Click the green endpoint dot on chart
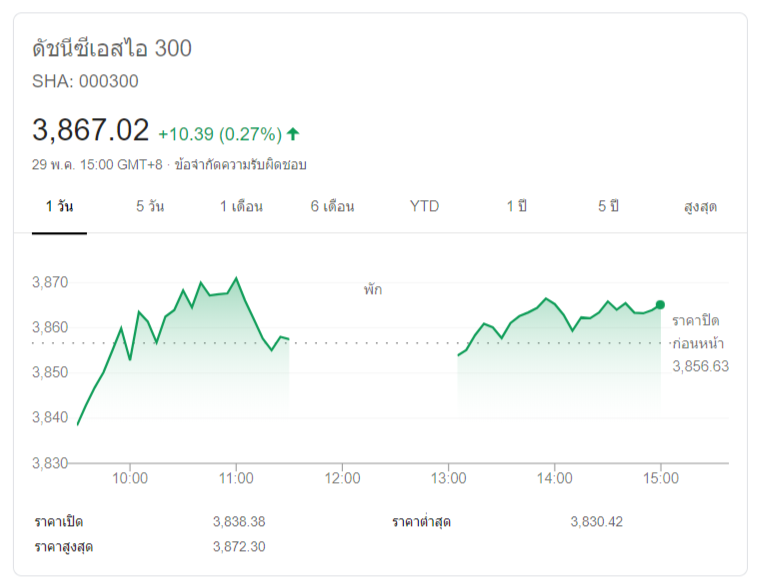The image size is (760, 585). (x=660, y=304)
